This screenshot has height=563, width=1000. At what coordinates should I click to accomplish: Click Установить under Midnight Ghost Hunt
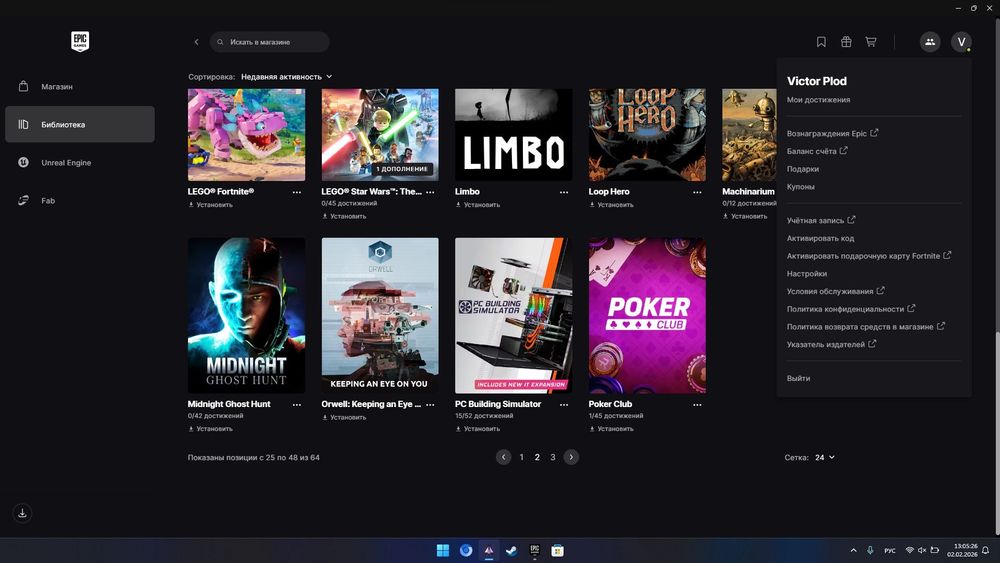[210, 429]
